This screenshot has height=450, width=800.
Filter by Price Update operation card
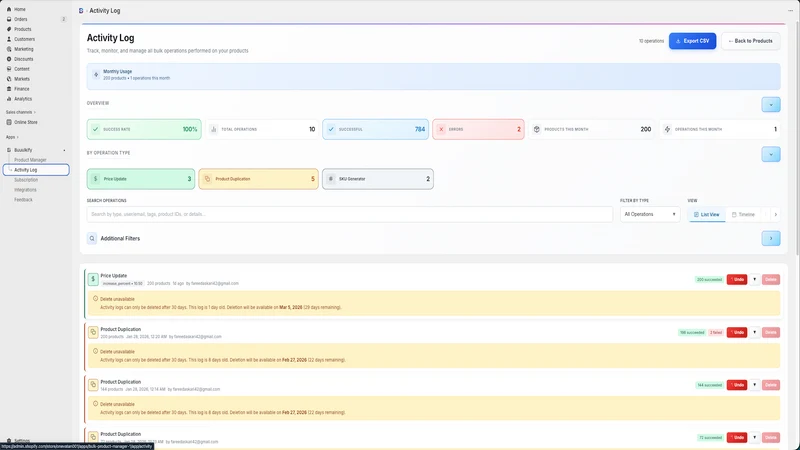tap(141, 179)
